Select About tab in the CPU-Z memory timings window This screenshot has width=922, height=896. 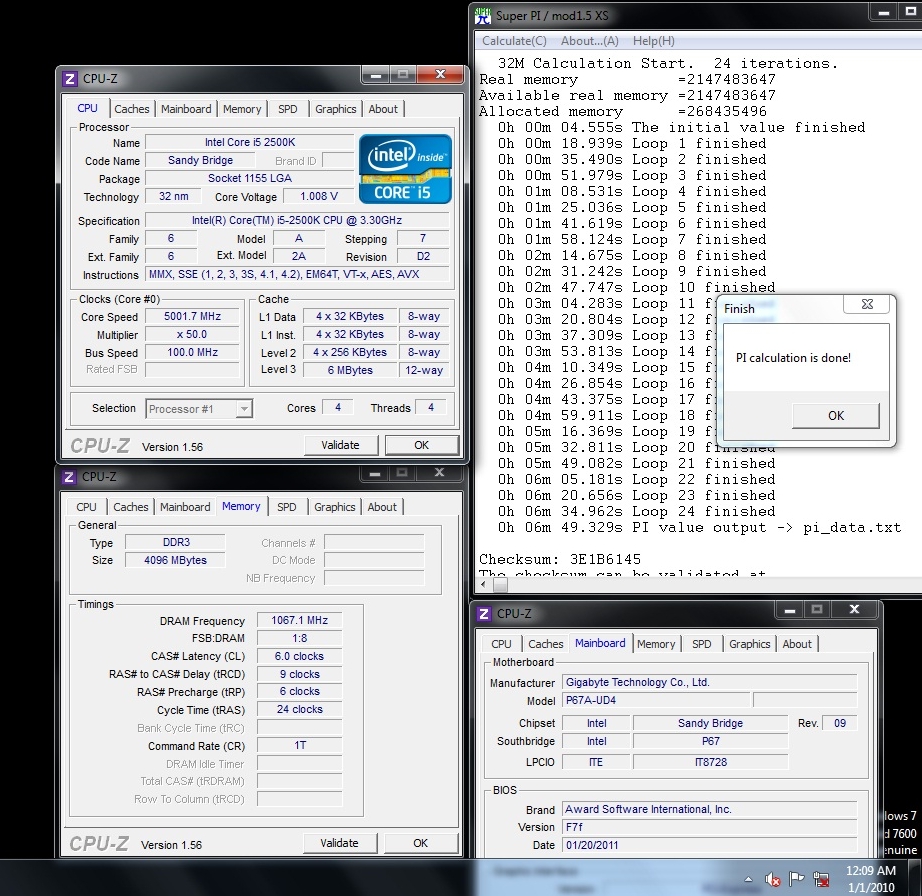[x=382, y=507]
